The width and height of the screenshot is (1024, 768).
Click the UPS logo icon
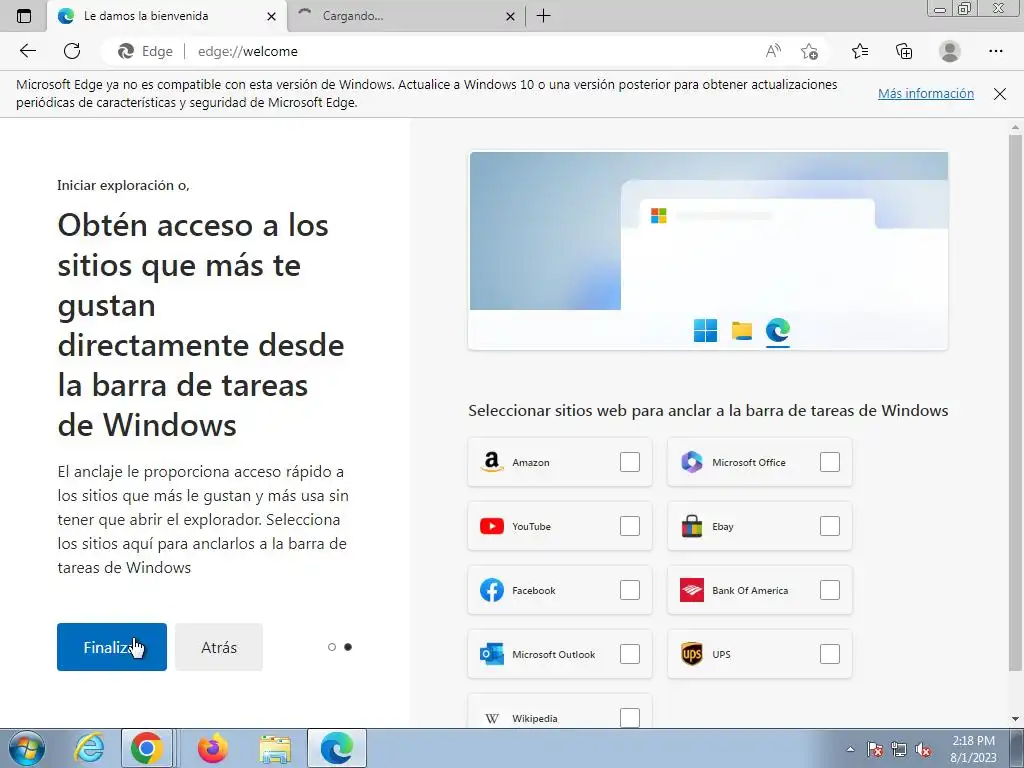[692, 654]
